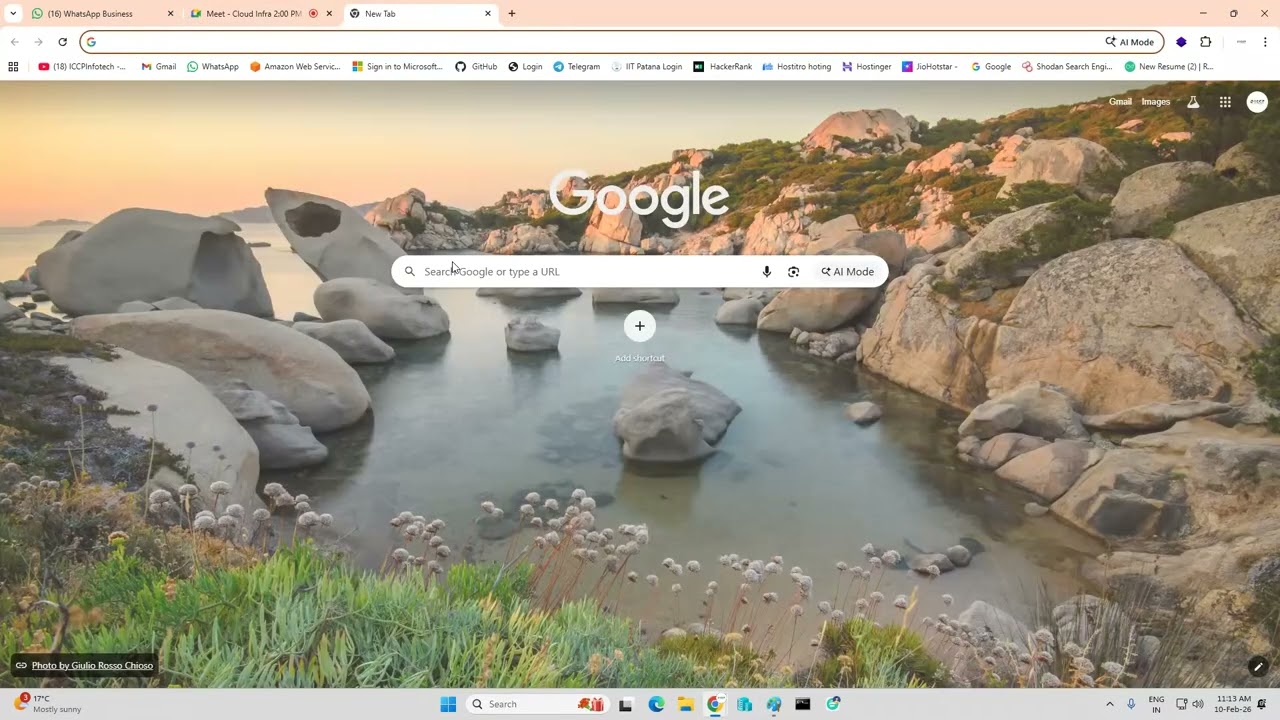Open the GitHub bookmark
This screenshot has width=1280, height=720.
[x=476, y=67]
